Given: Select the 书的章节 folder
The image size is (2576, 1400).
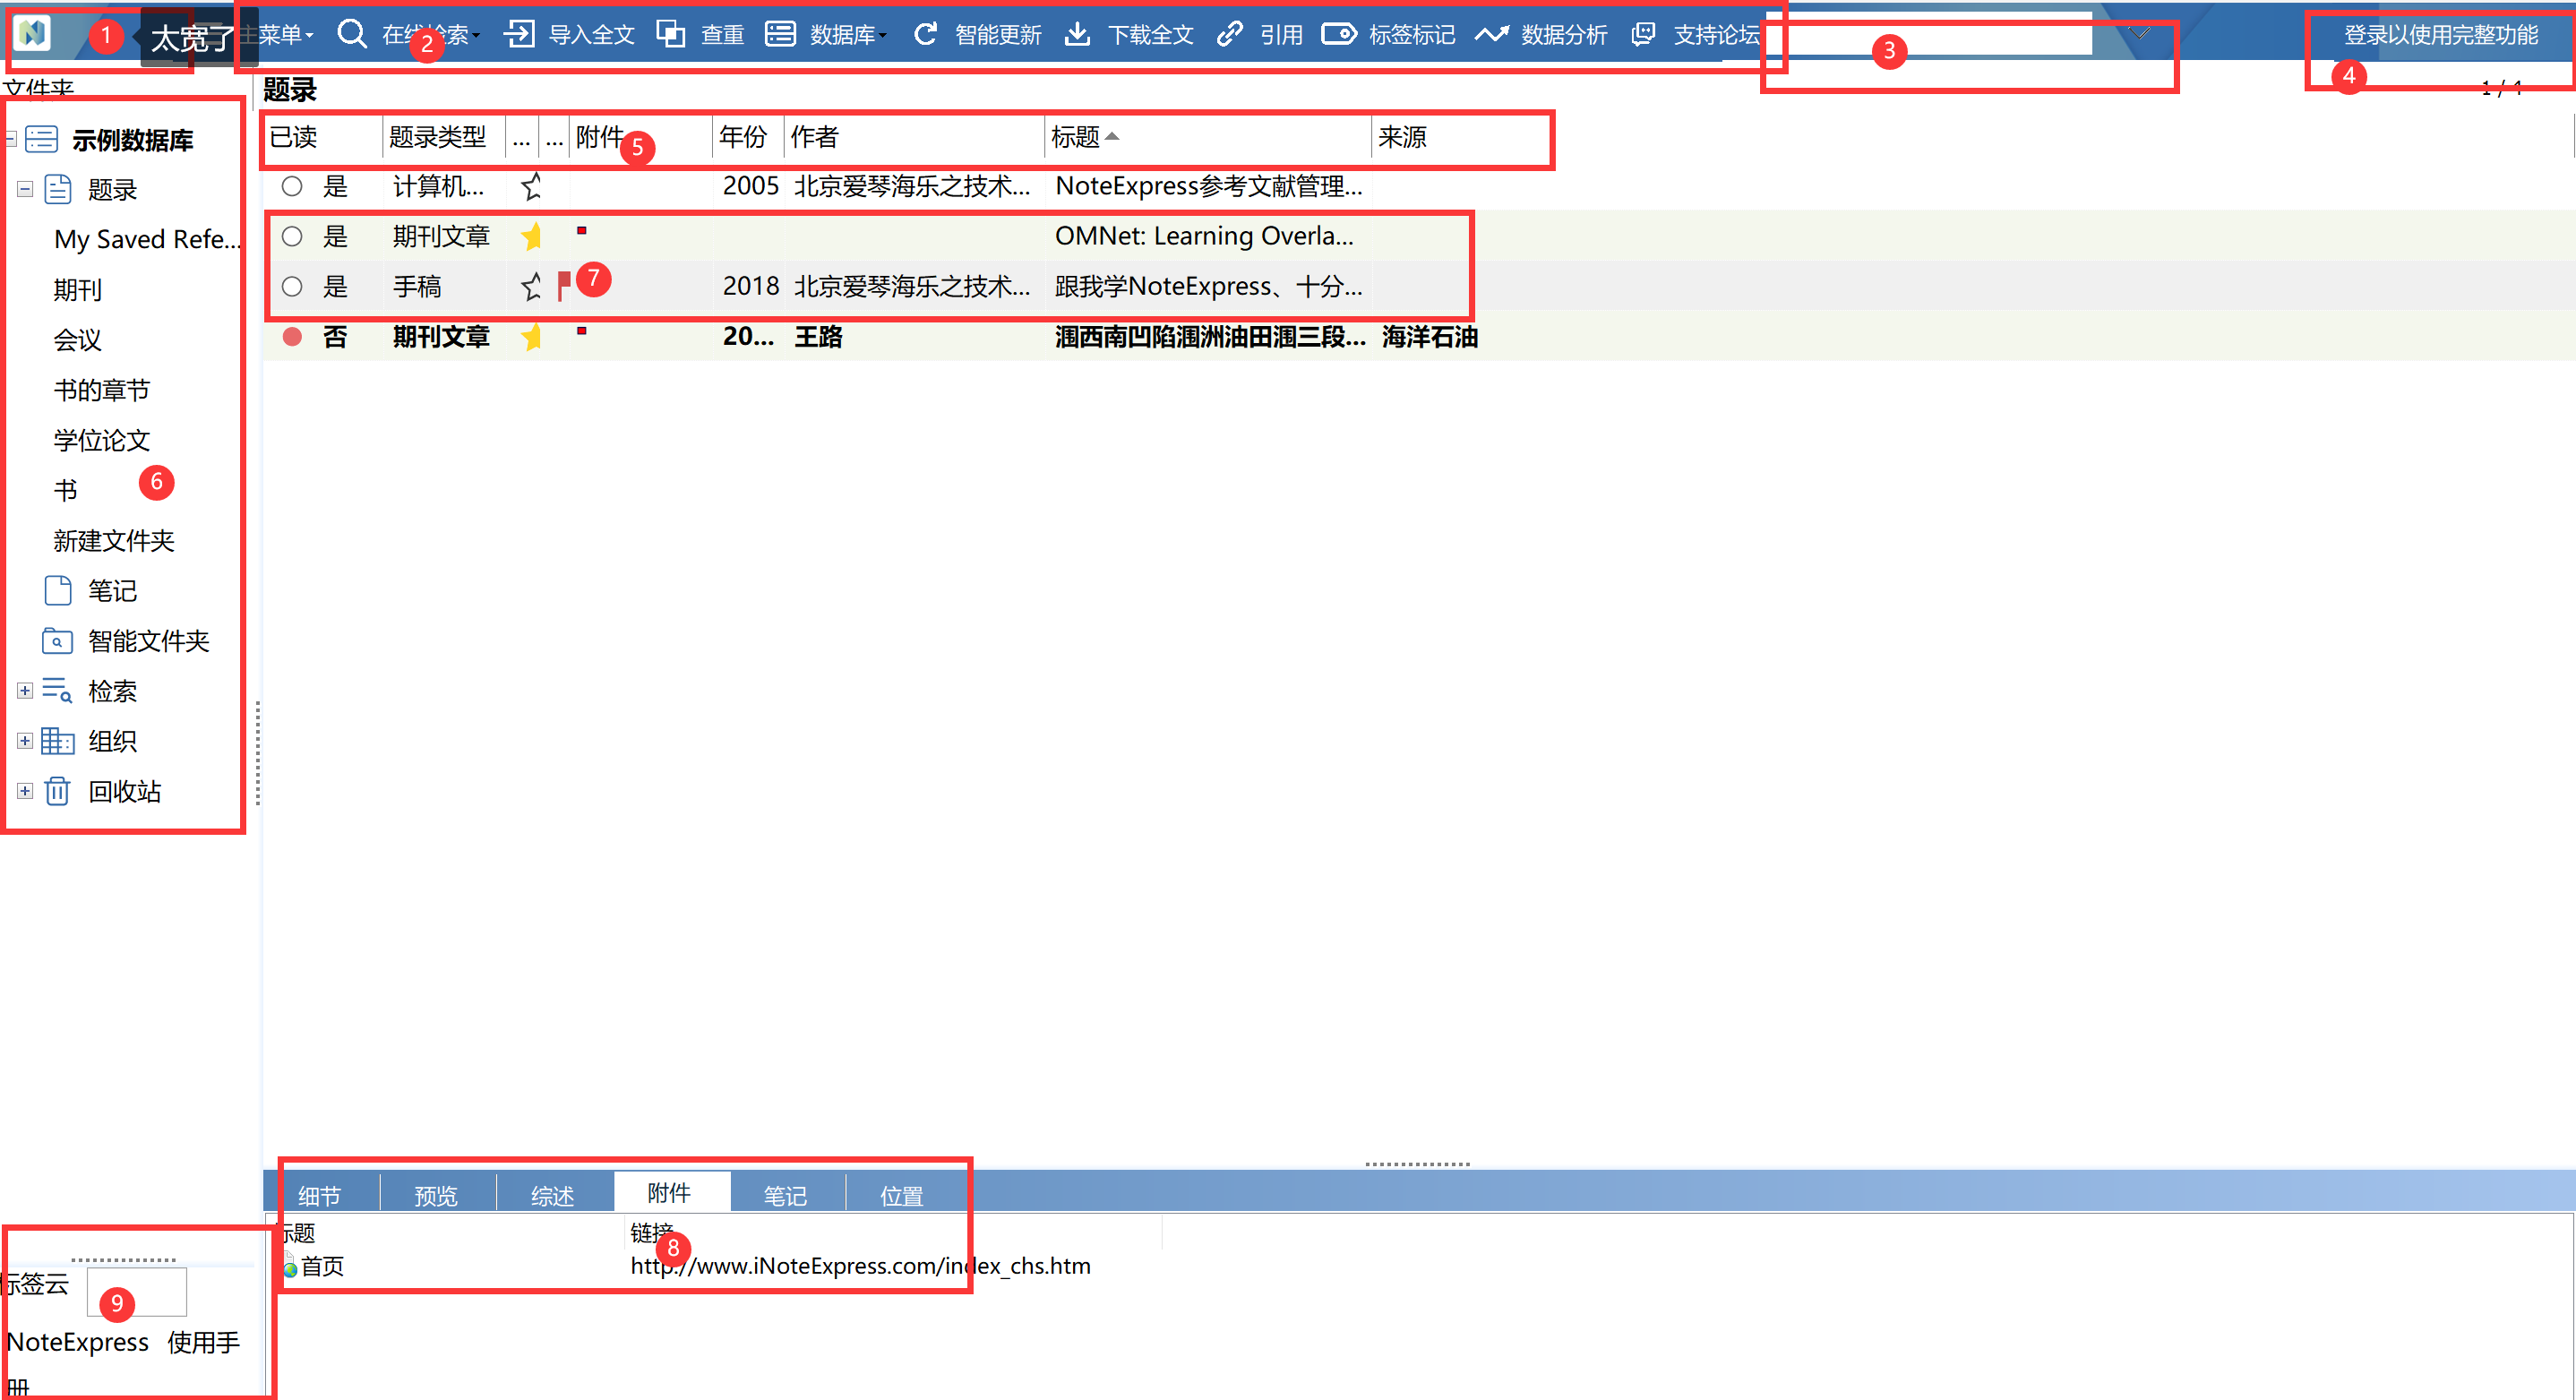Looking at the screenshot, I should (x=101, y=390).
